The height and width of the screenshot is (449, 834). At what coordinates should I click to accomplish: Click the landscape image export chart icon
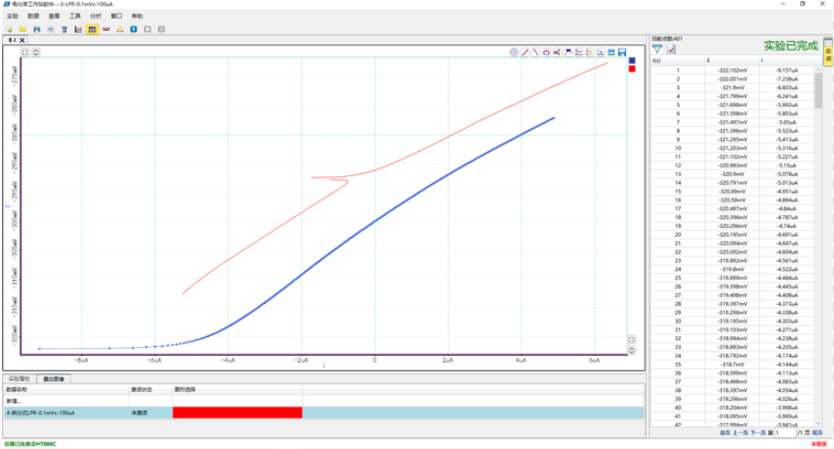611,52
